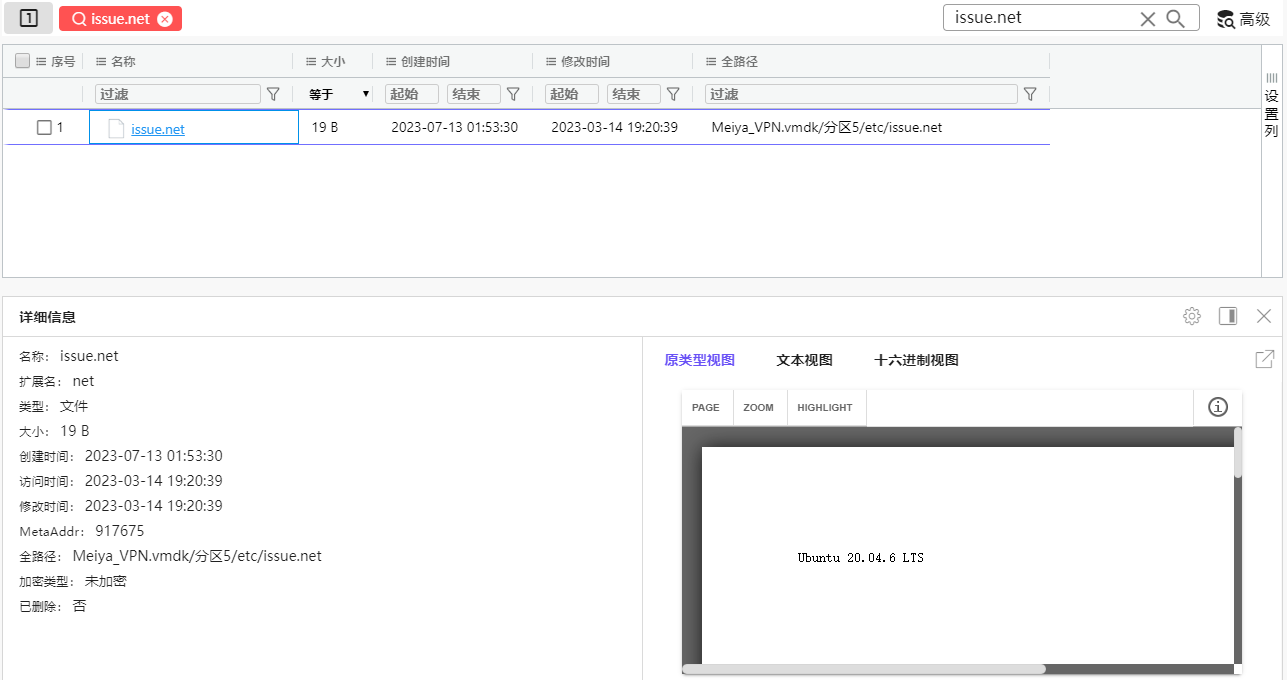
Task: Switch to 十六进制视图 tab
Action: 916,360
